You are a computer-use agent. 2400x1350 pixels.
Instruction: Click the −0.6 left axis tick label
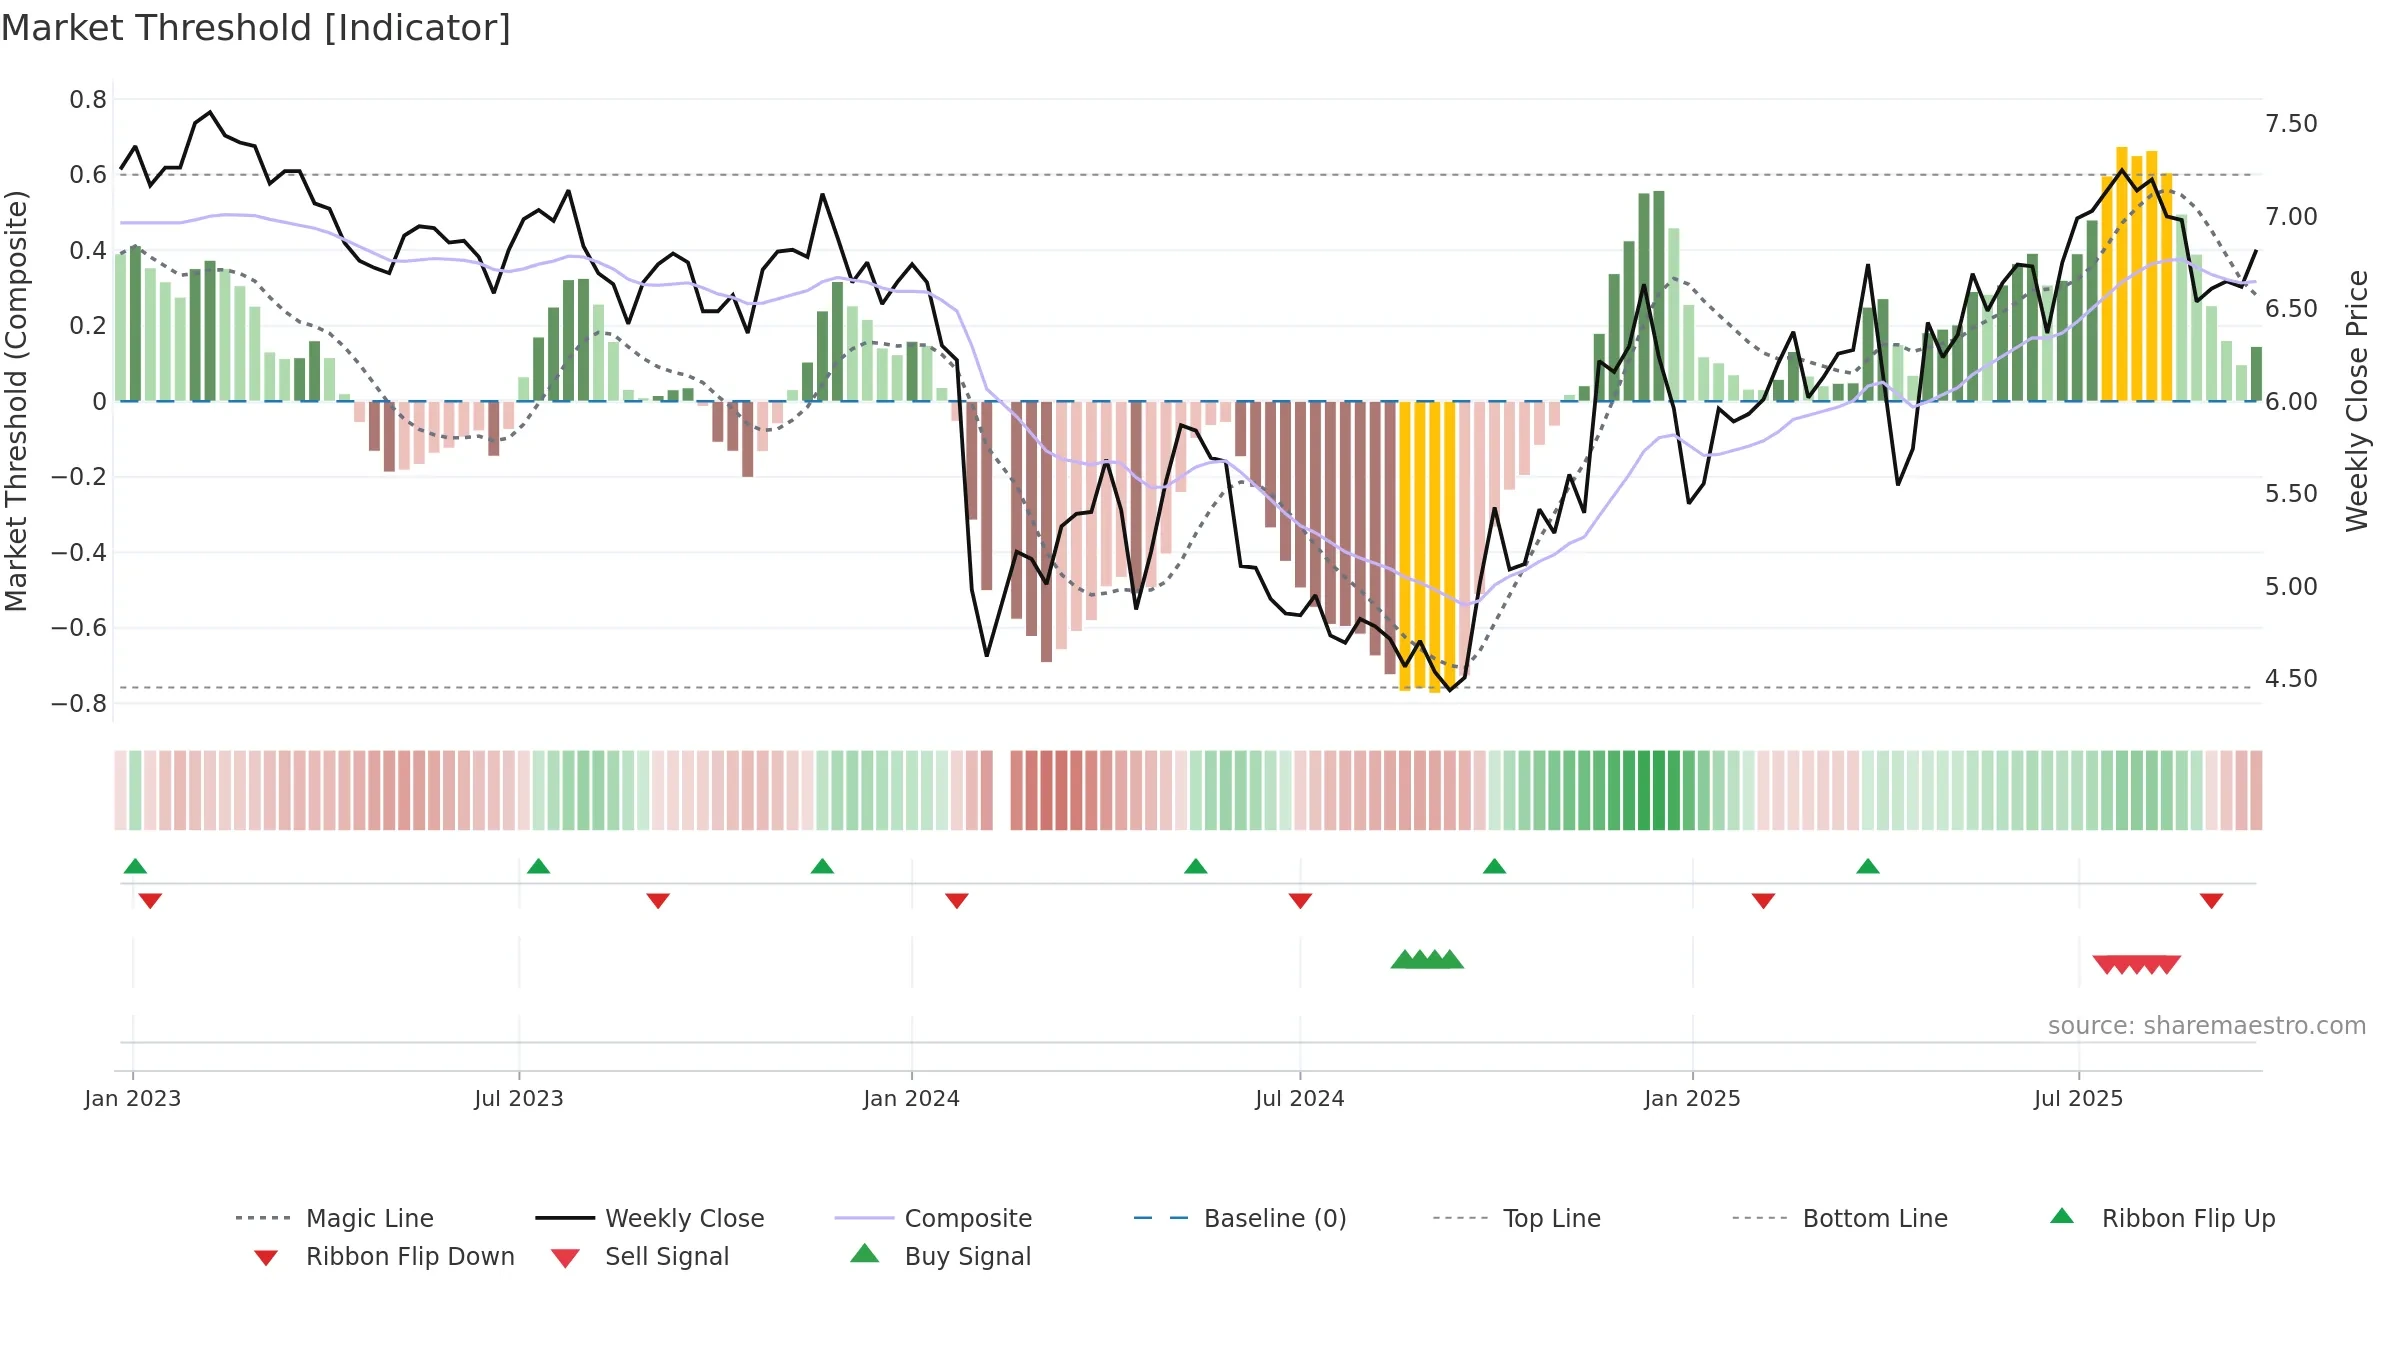[79, 628]
